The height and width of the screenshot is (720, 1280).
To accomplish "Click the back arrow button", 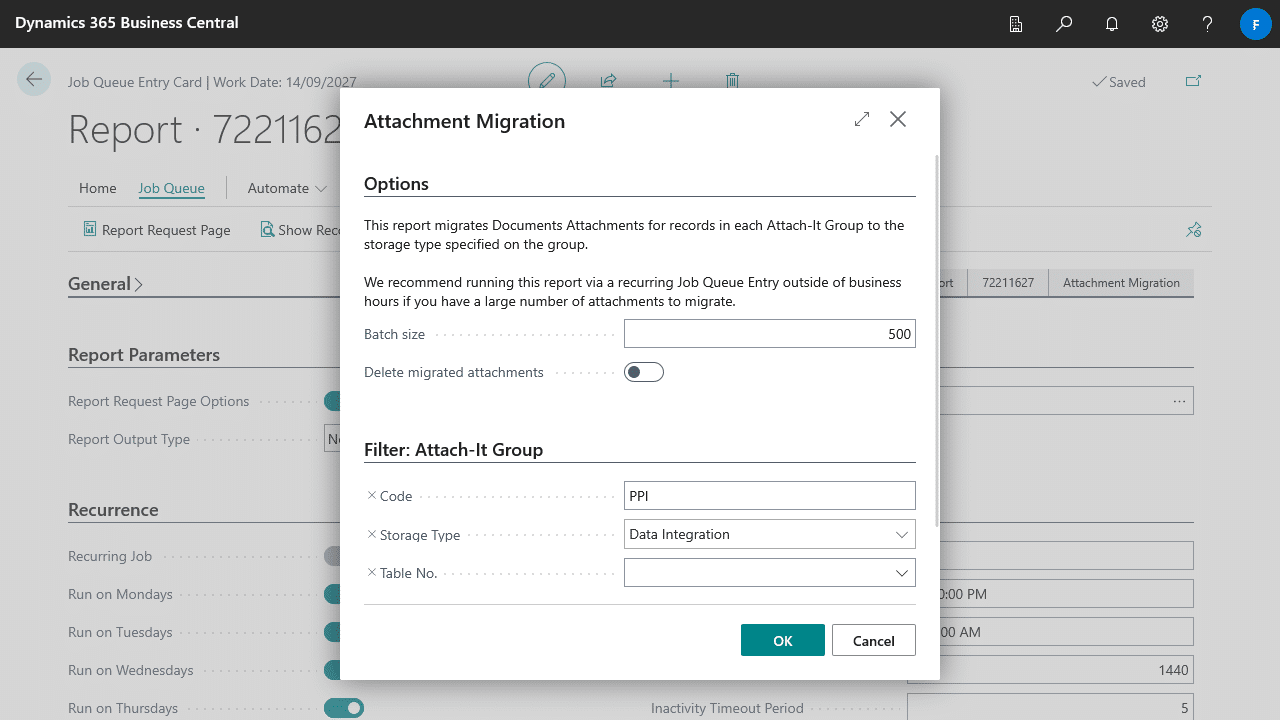I will point(34,80).
